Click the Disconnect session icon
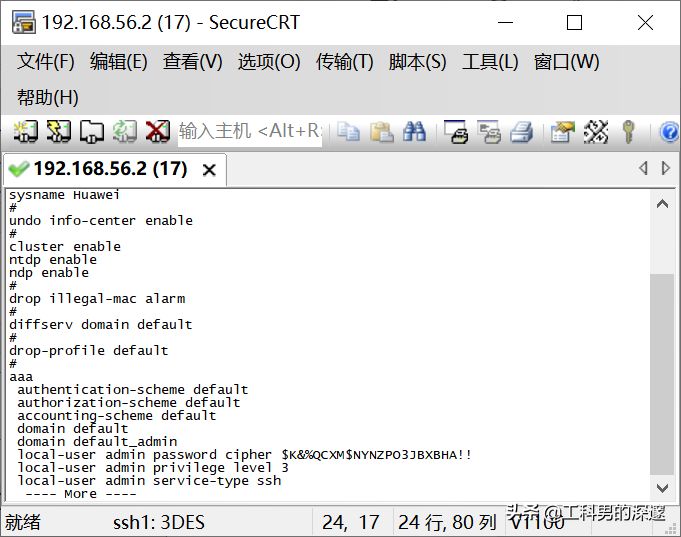Image resolution: width=681 pixels, height=537 pixels. tap(157, 131)
